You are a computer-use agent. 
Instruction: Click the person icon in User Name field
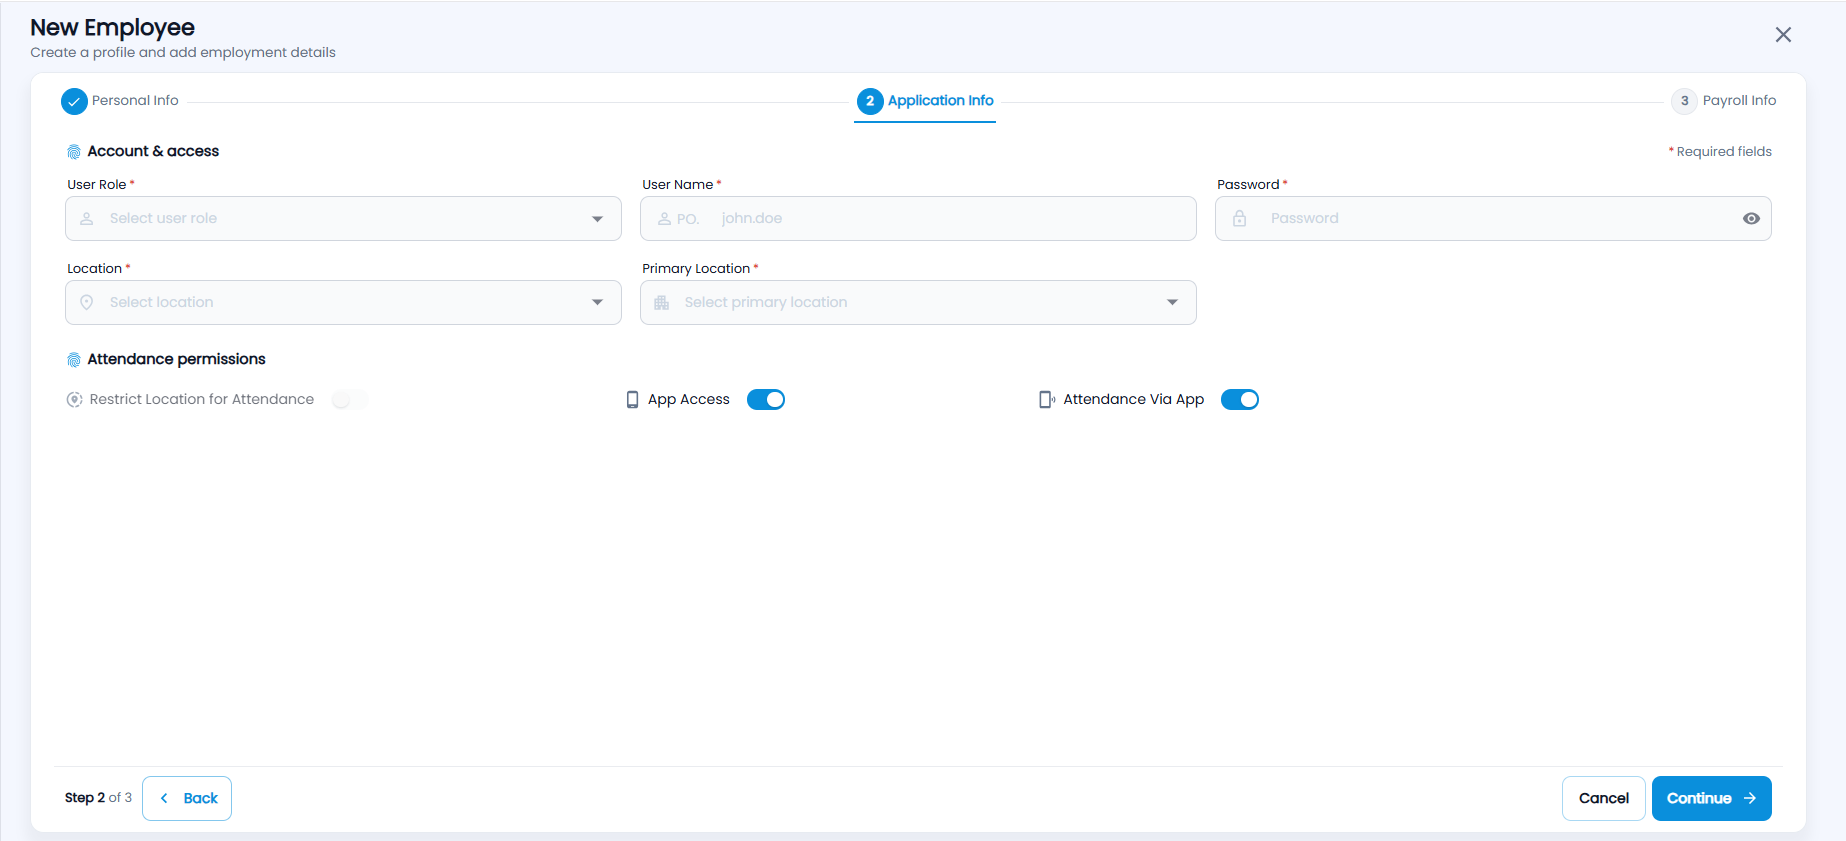pos(664,218)
